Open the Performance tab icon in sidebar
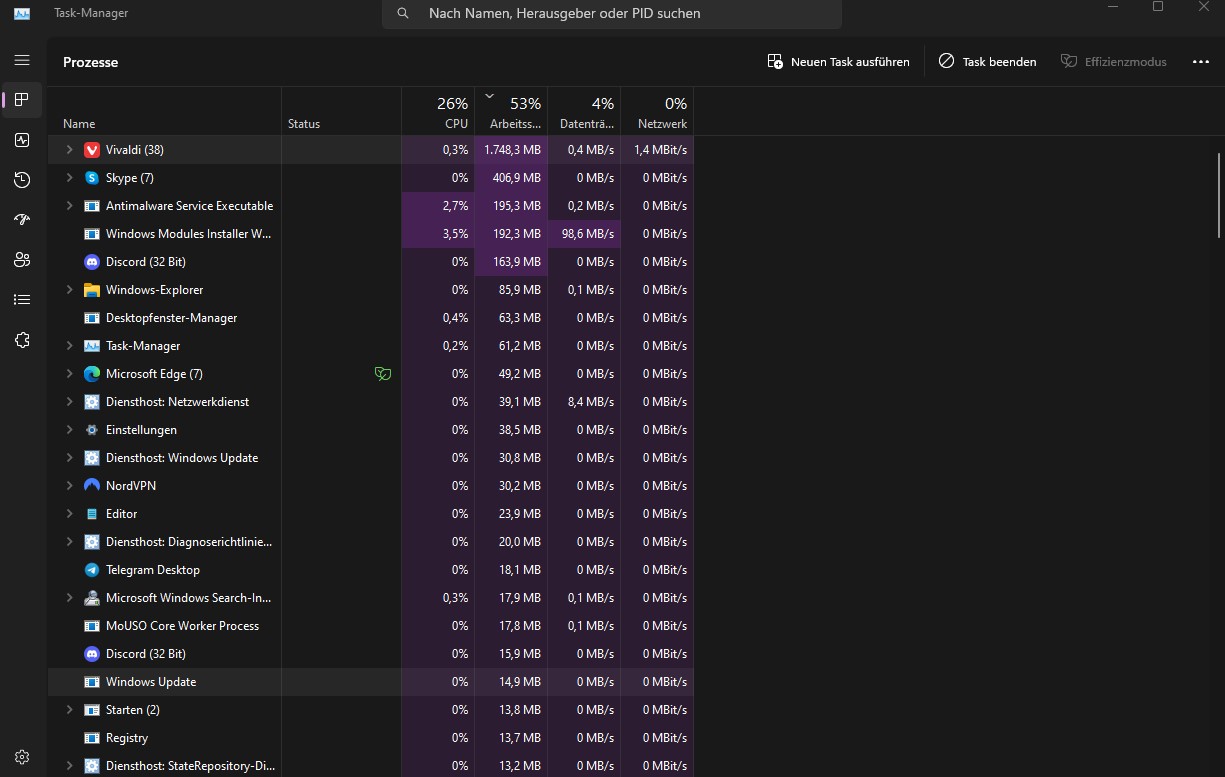 (x=22, y=140)
